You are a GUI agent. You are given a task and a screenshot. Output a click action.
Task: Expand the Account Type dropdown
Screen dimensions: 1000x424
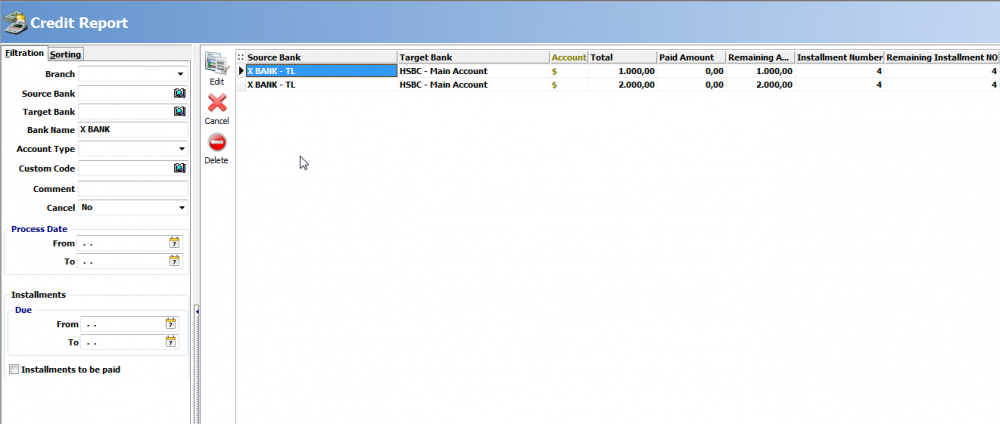180,149
